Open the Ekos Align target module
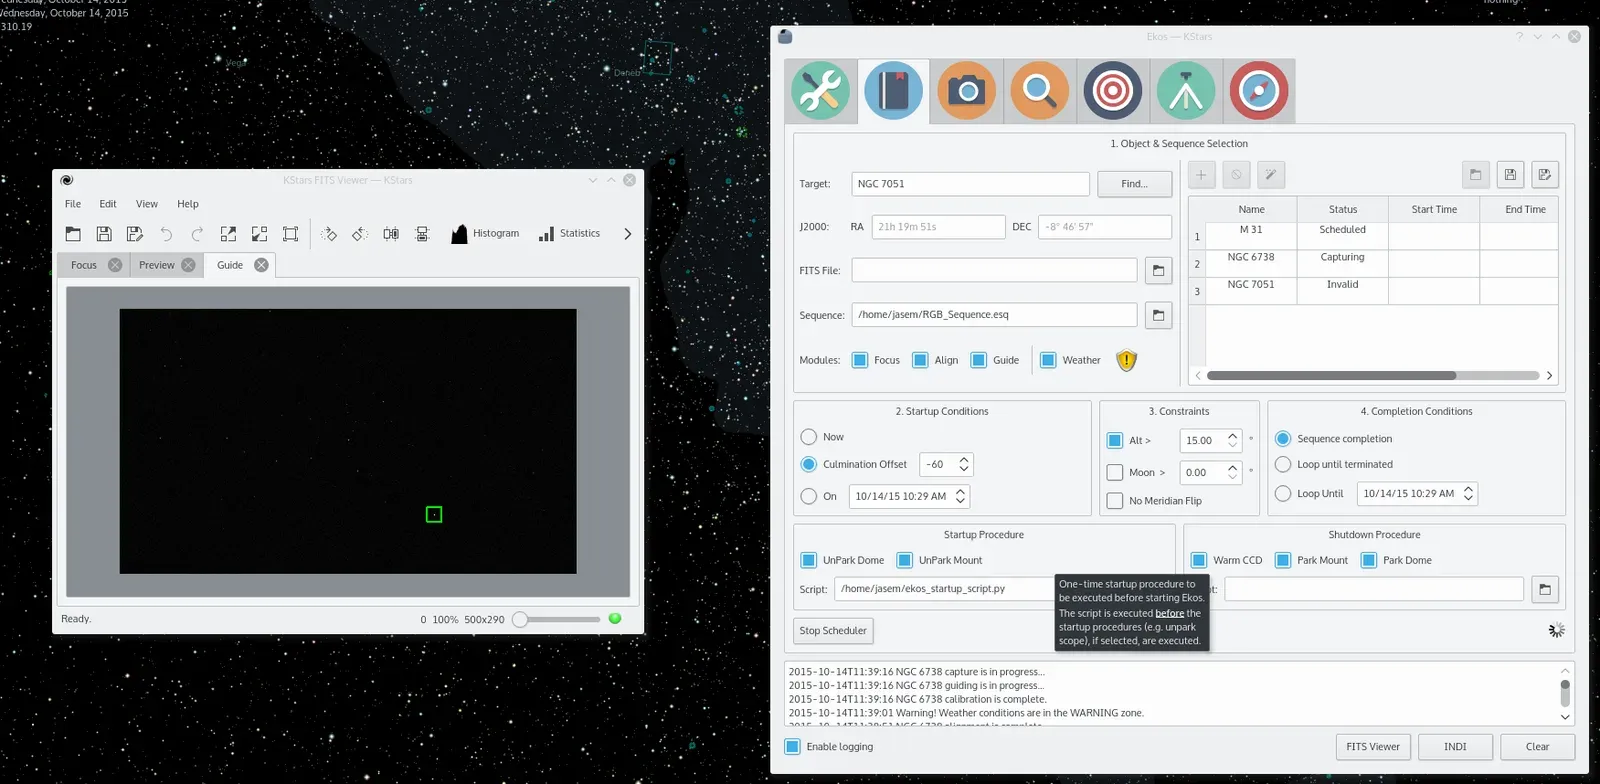The image size is (1600, 784). (x=1113, y=91)
